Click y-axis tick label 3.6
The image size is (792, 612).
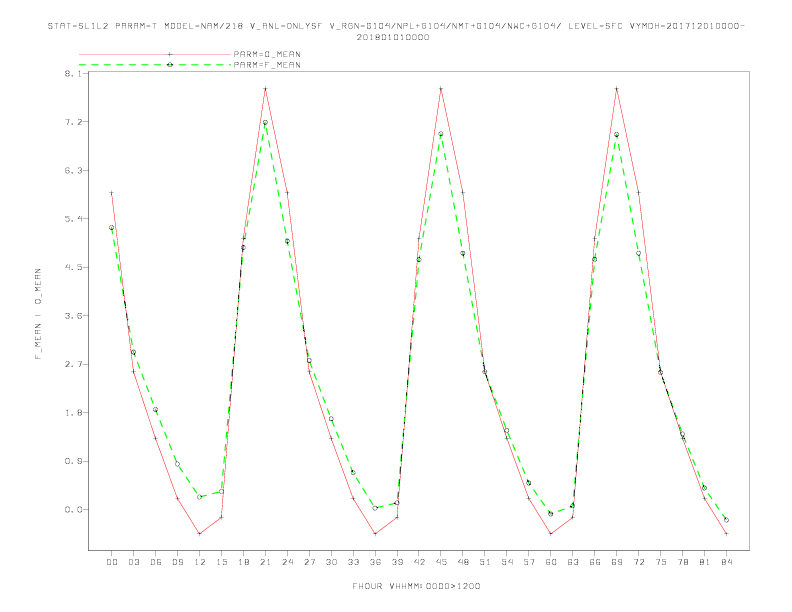coord(72,316)
